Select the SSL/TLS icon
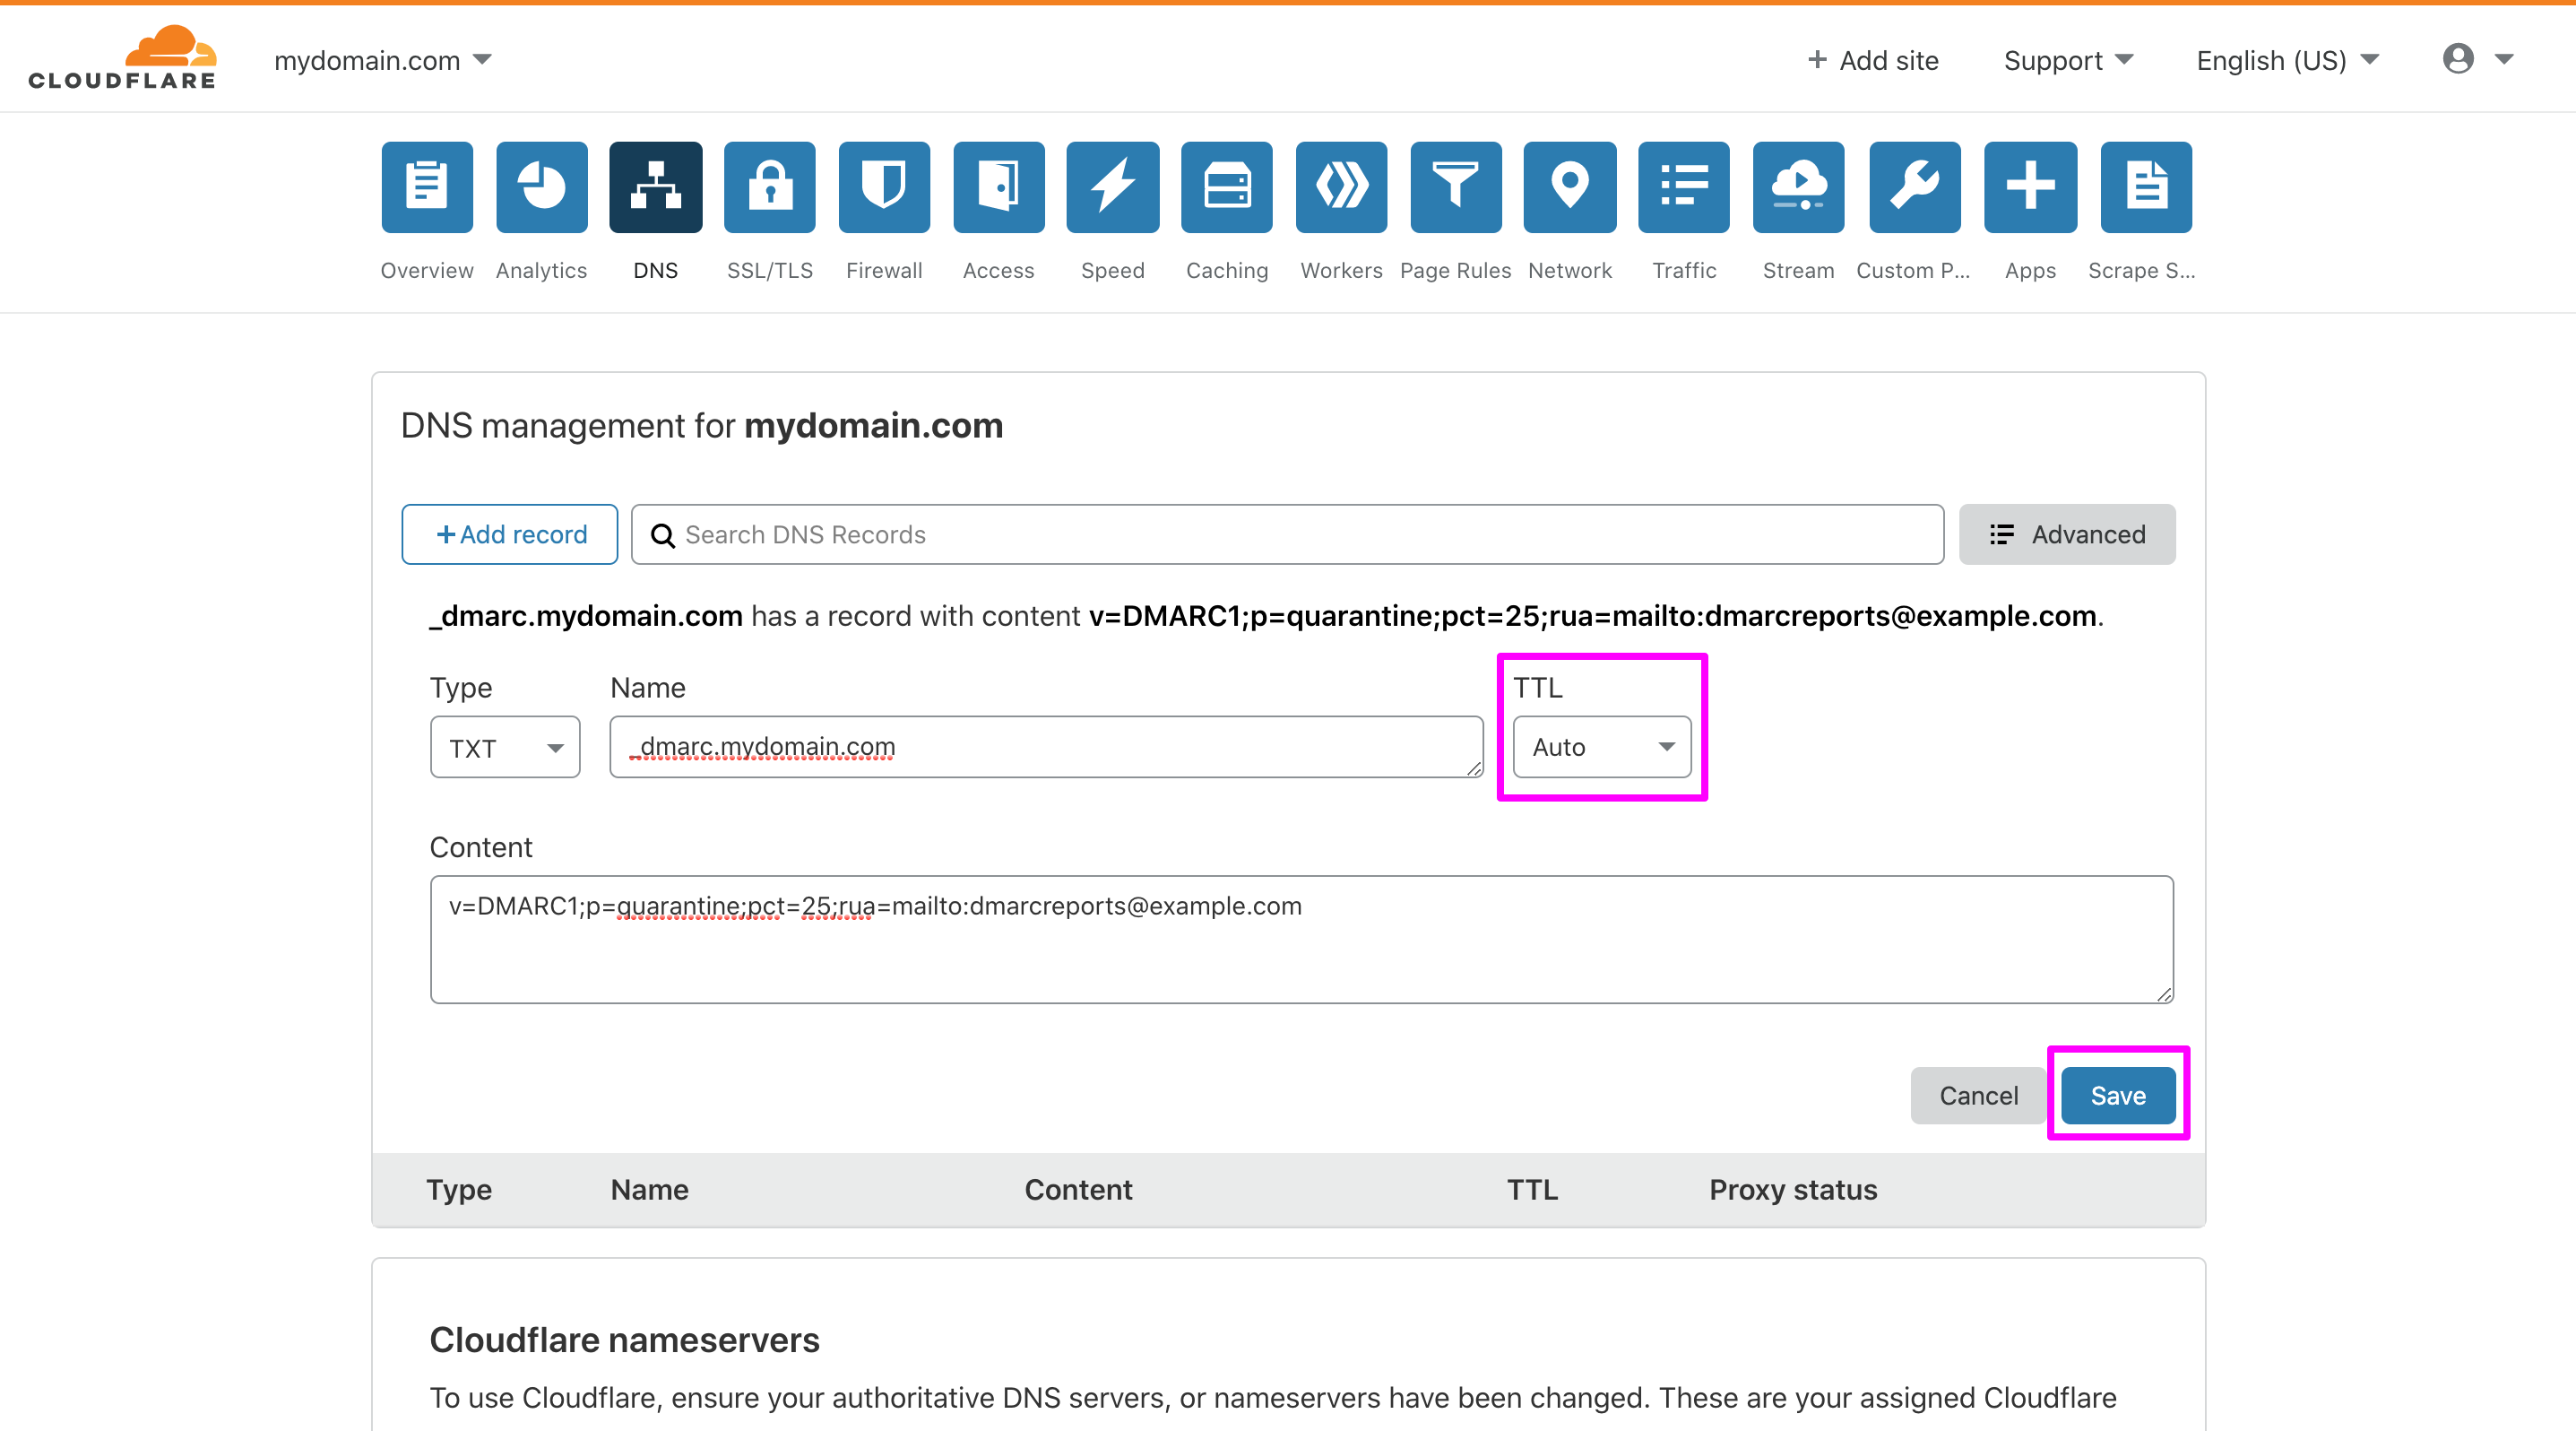 click(x=769, y=187)
